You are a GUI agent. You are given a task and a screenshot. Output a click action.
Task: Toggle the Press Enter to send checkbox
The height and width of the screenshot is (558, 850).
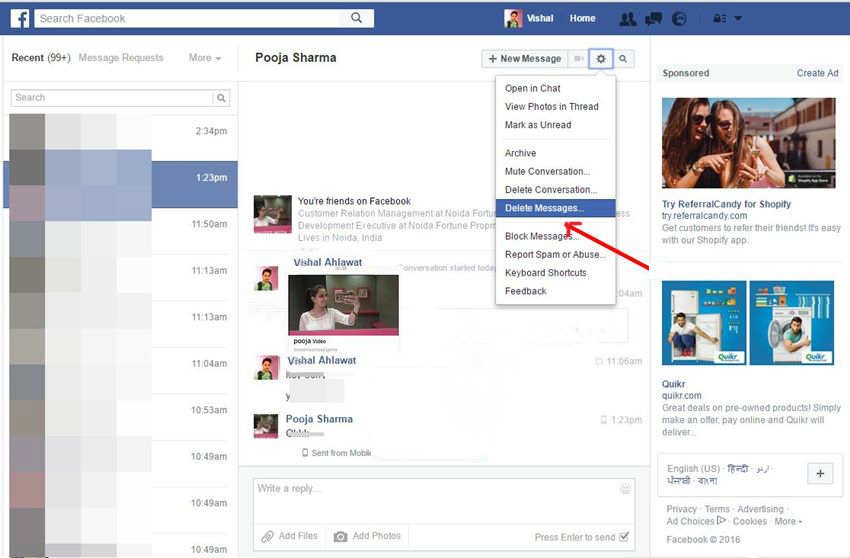click(625, 537)
